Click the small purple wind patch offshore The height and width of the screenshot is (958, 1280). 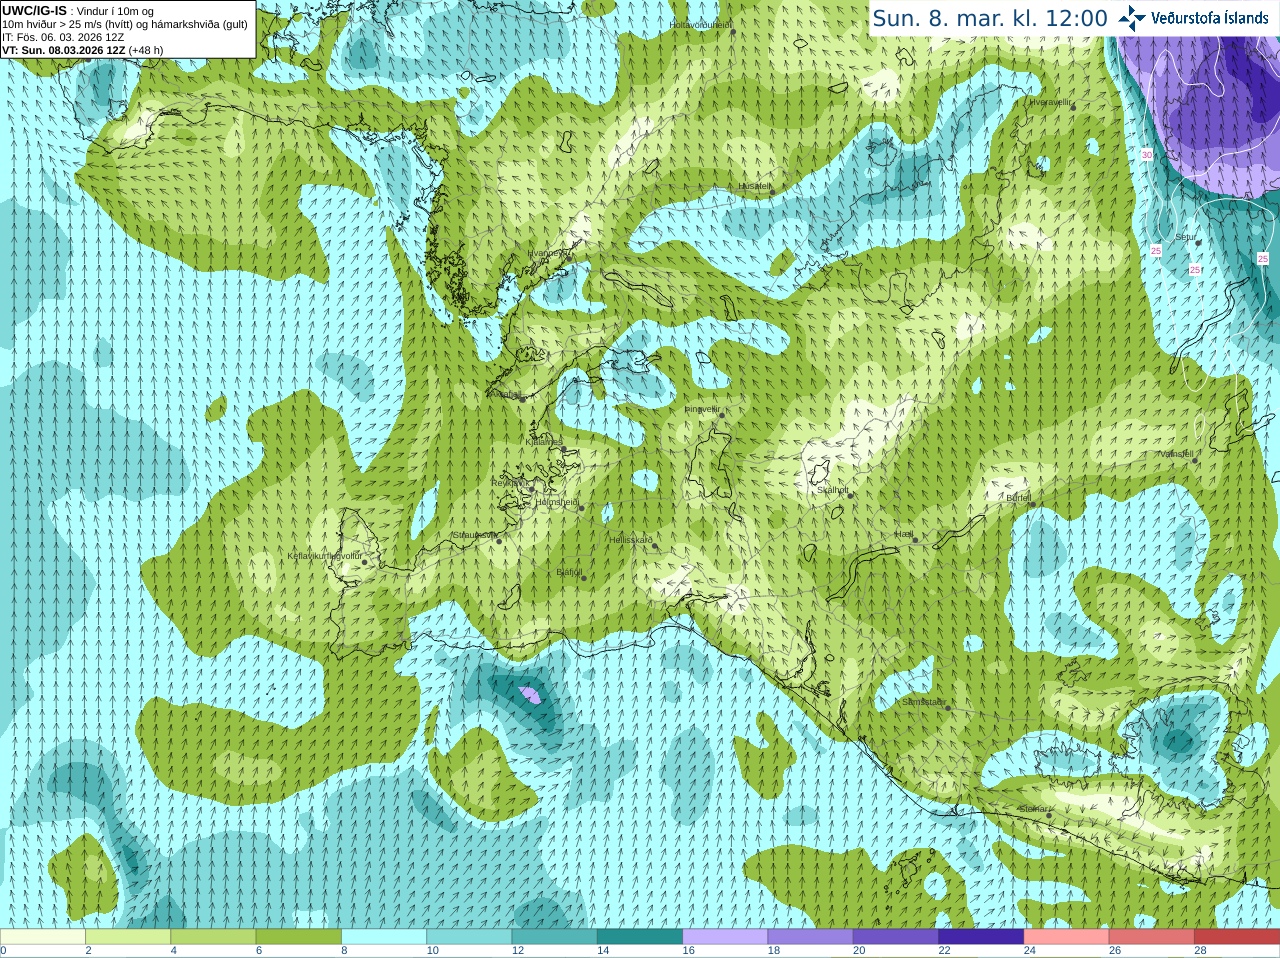click(530, 693)
